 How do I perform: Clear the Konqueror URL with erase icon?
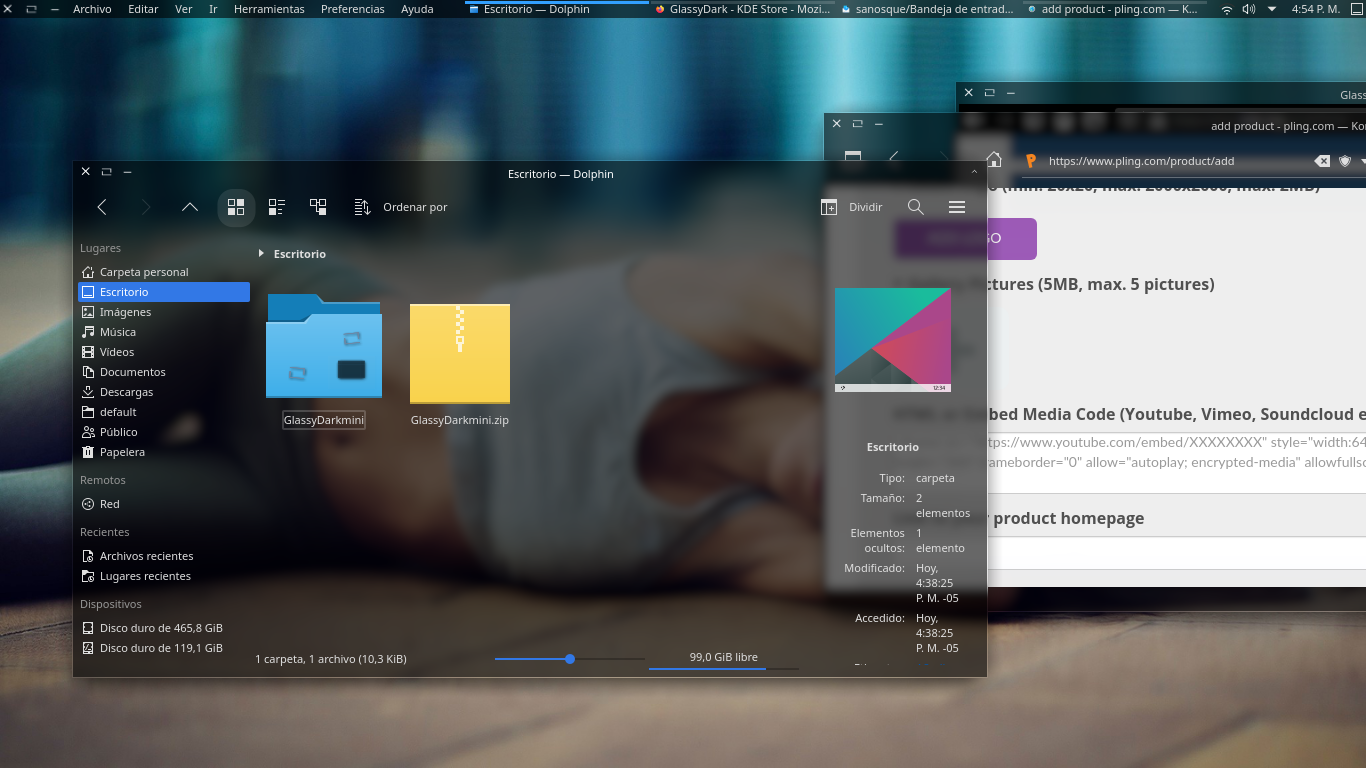tap(1322, 161)
